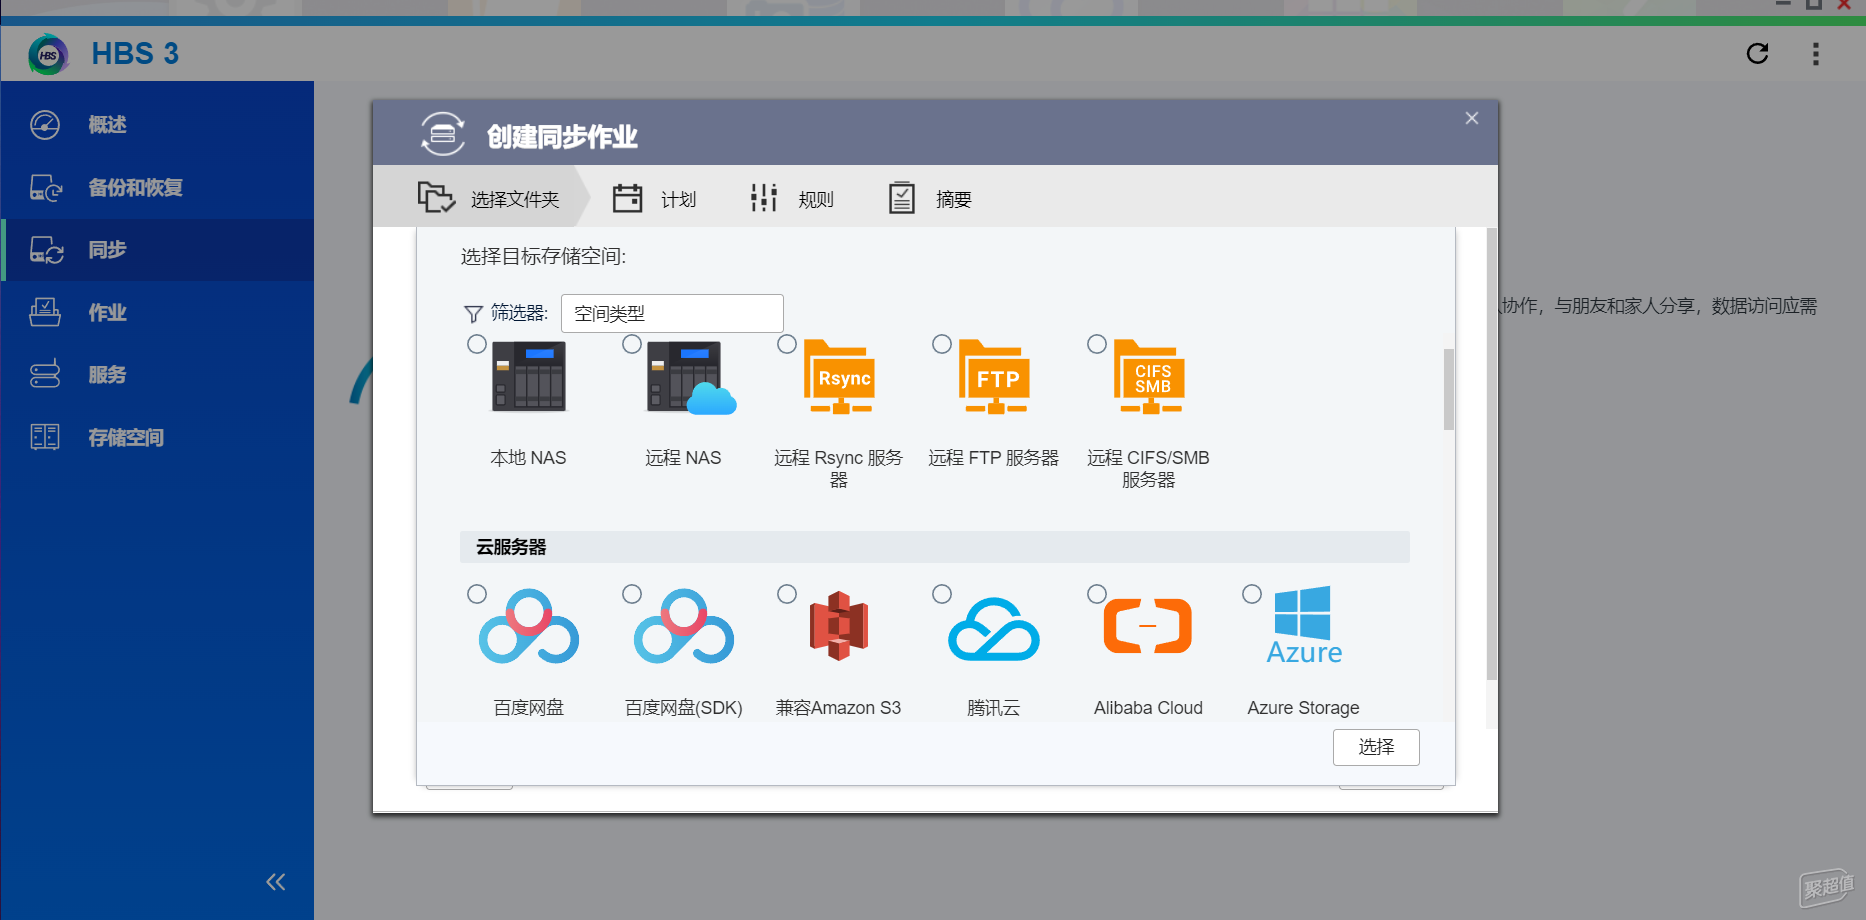Click the 摘要 summary wizard step
The height and width of the screenshot is (920, 1866).
[x=930, y=199]
